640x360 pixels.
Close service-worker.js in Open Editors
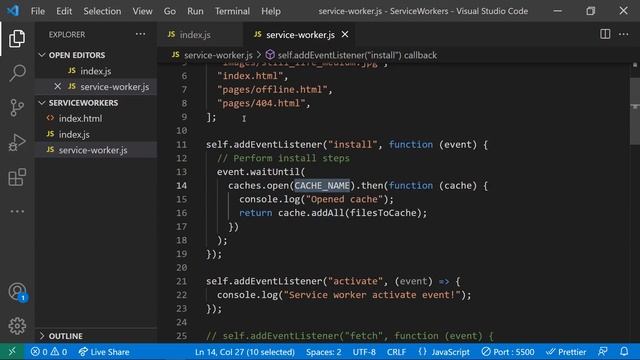click(x=58, y=87)
